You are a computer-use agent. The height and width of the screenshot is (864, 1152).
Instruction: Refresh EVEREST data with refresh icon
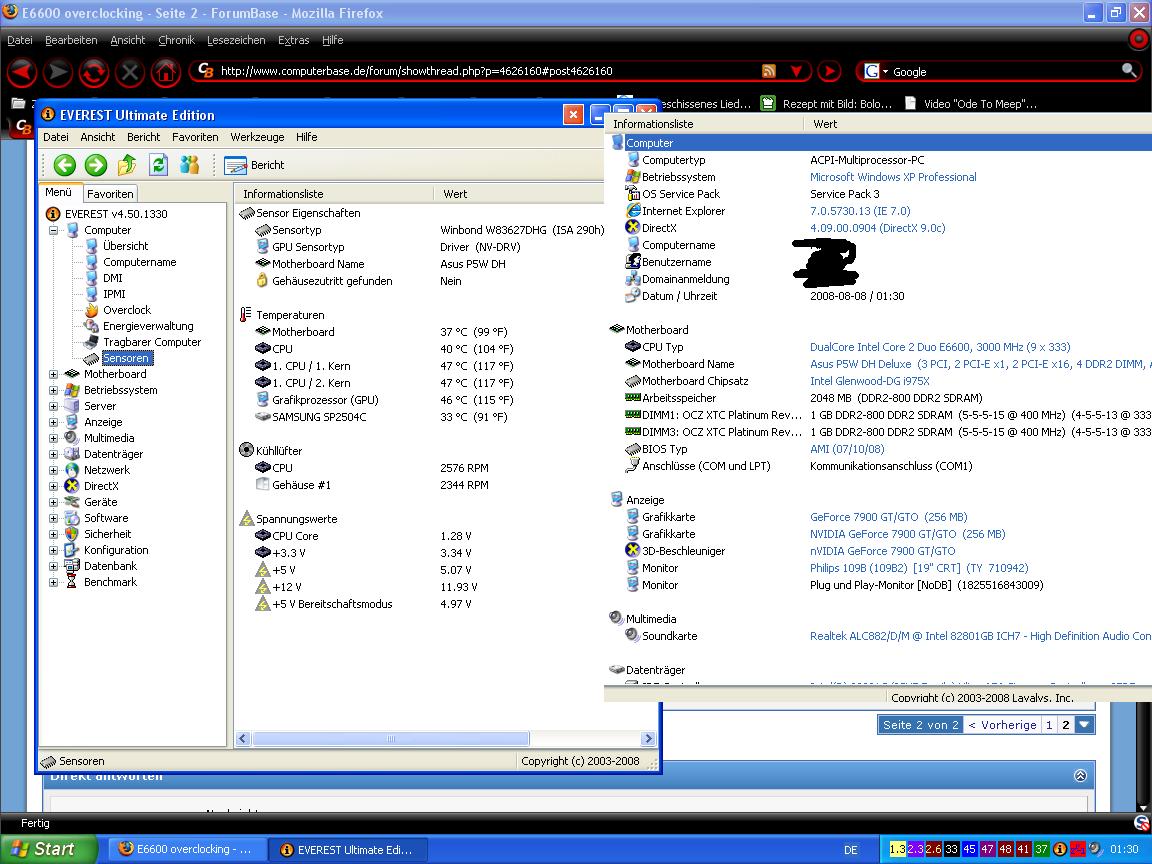pyautogui.click(x=158, y=165)
